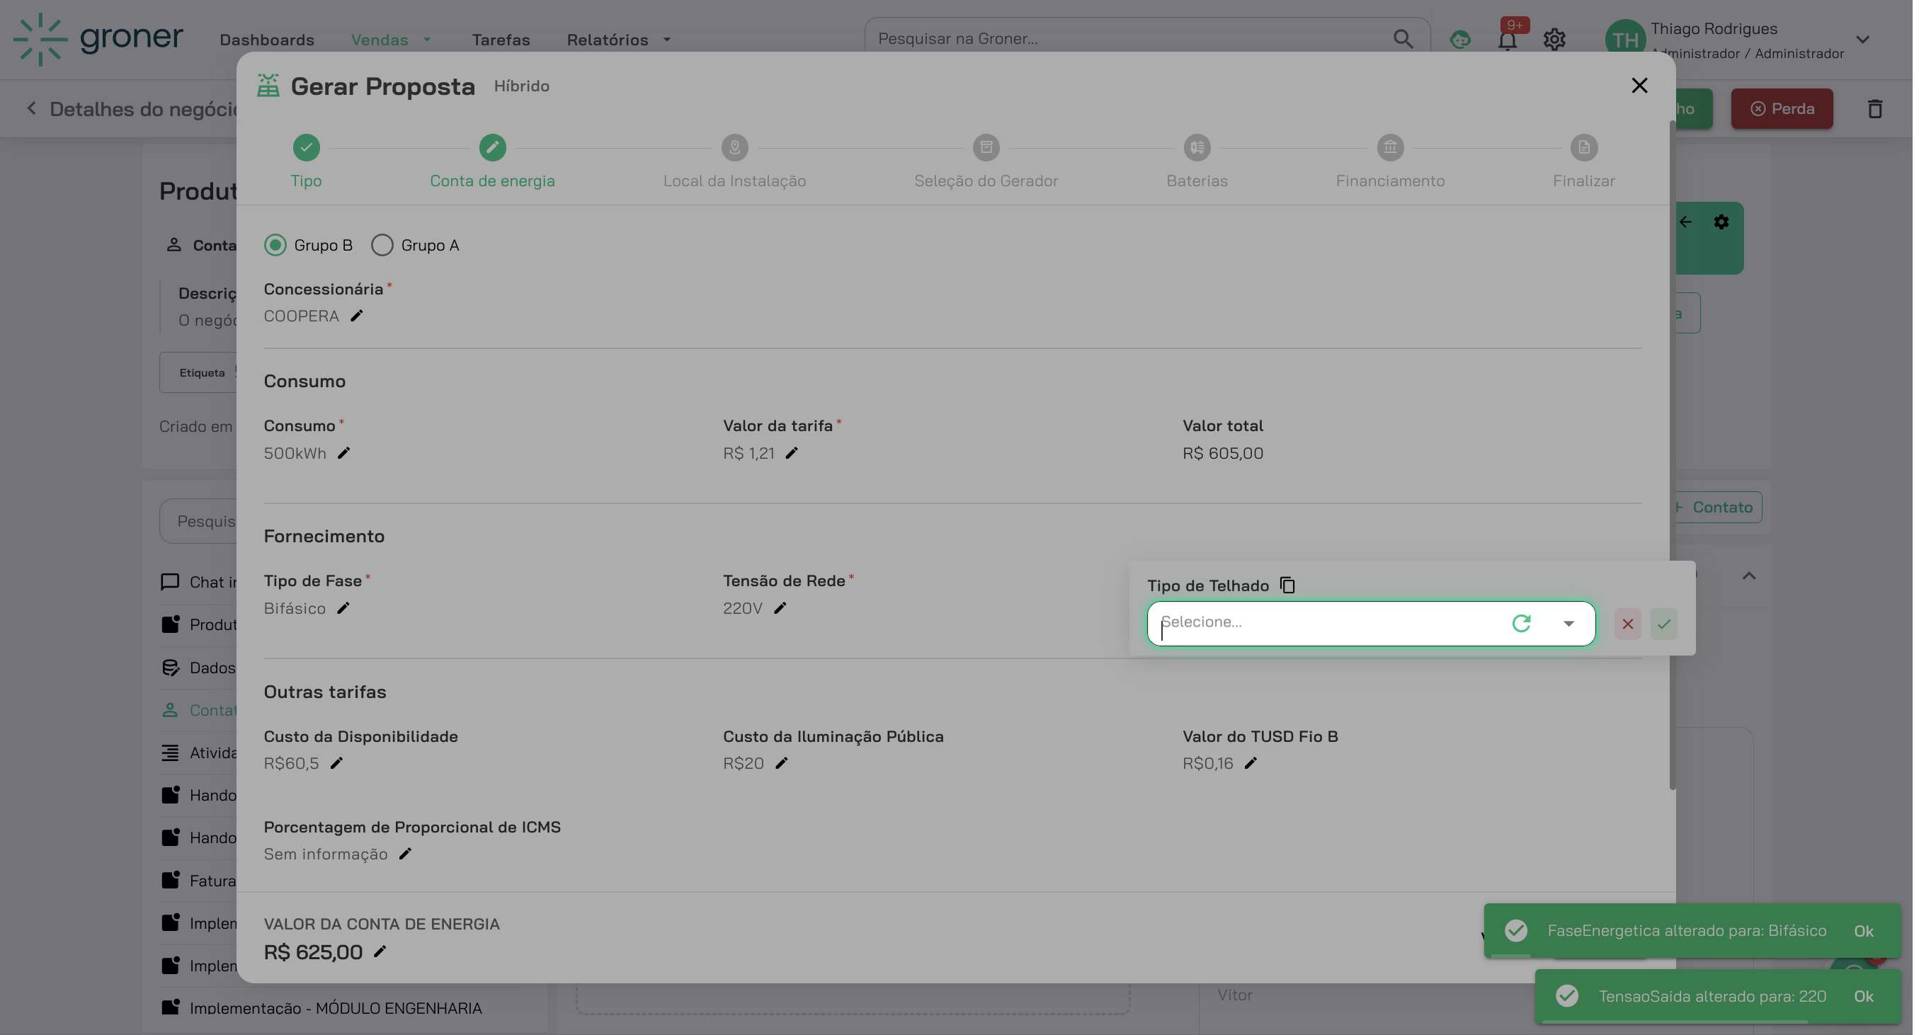1919x1035 pixels.
Task: Dismiss FaseEnergetica notification with Ok
Action: click(x=1863, y=931)
